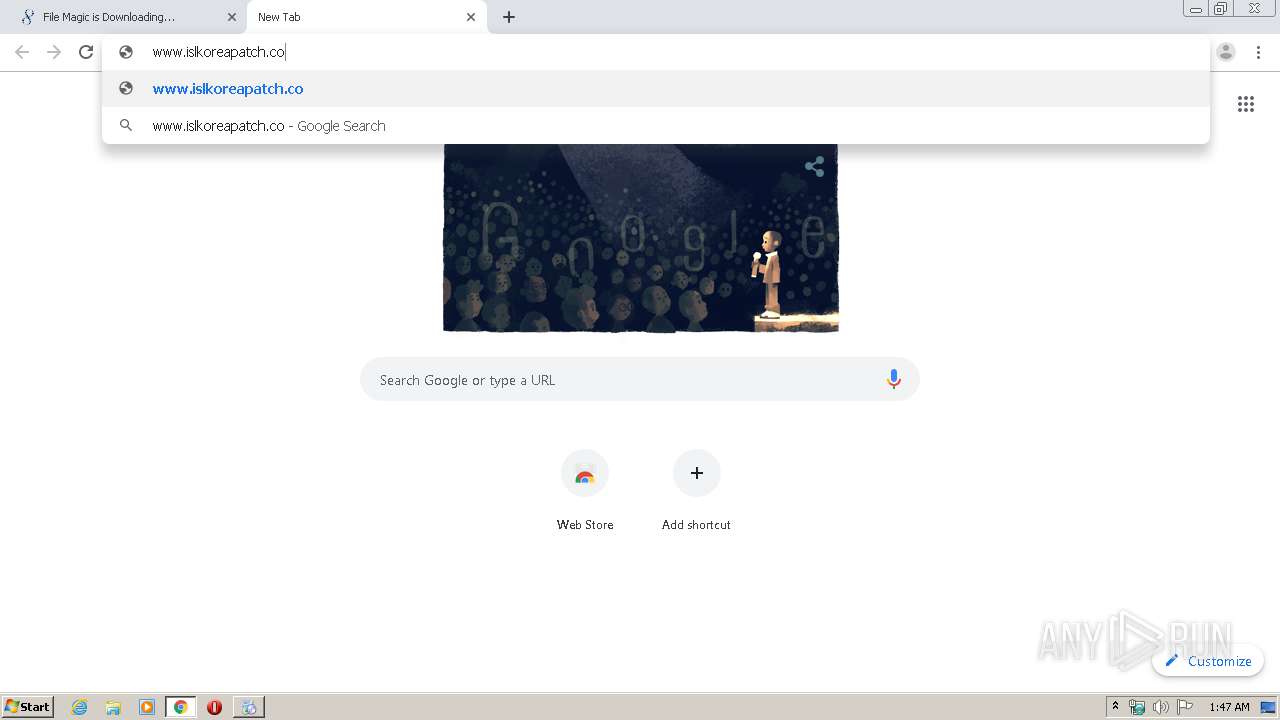Image resolution: width=1280 pixels, height=720 pixels.
Task: Close the New Tab tab
Action: tap(471, 17)
